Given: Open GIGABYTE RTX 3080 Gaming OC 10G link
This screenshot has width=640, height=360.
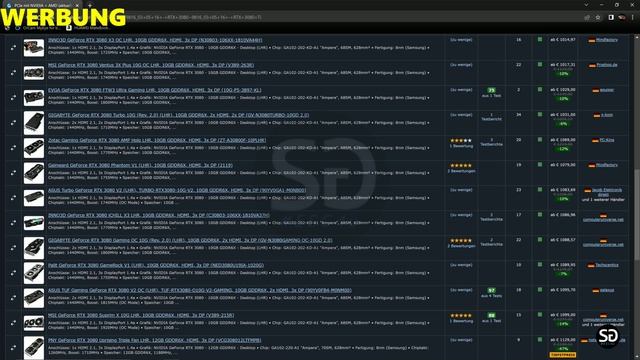Looking at the screenshot, I should [190, 240].
